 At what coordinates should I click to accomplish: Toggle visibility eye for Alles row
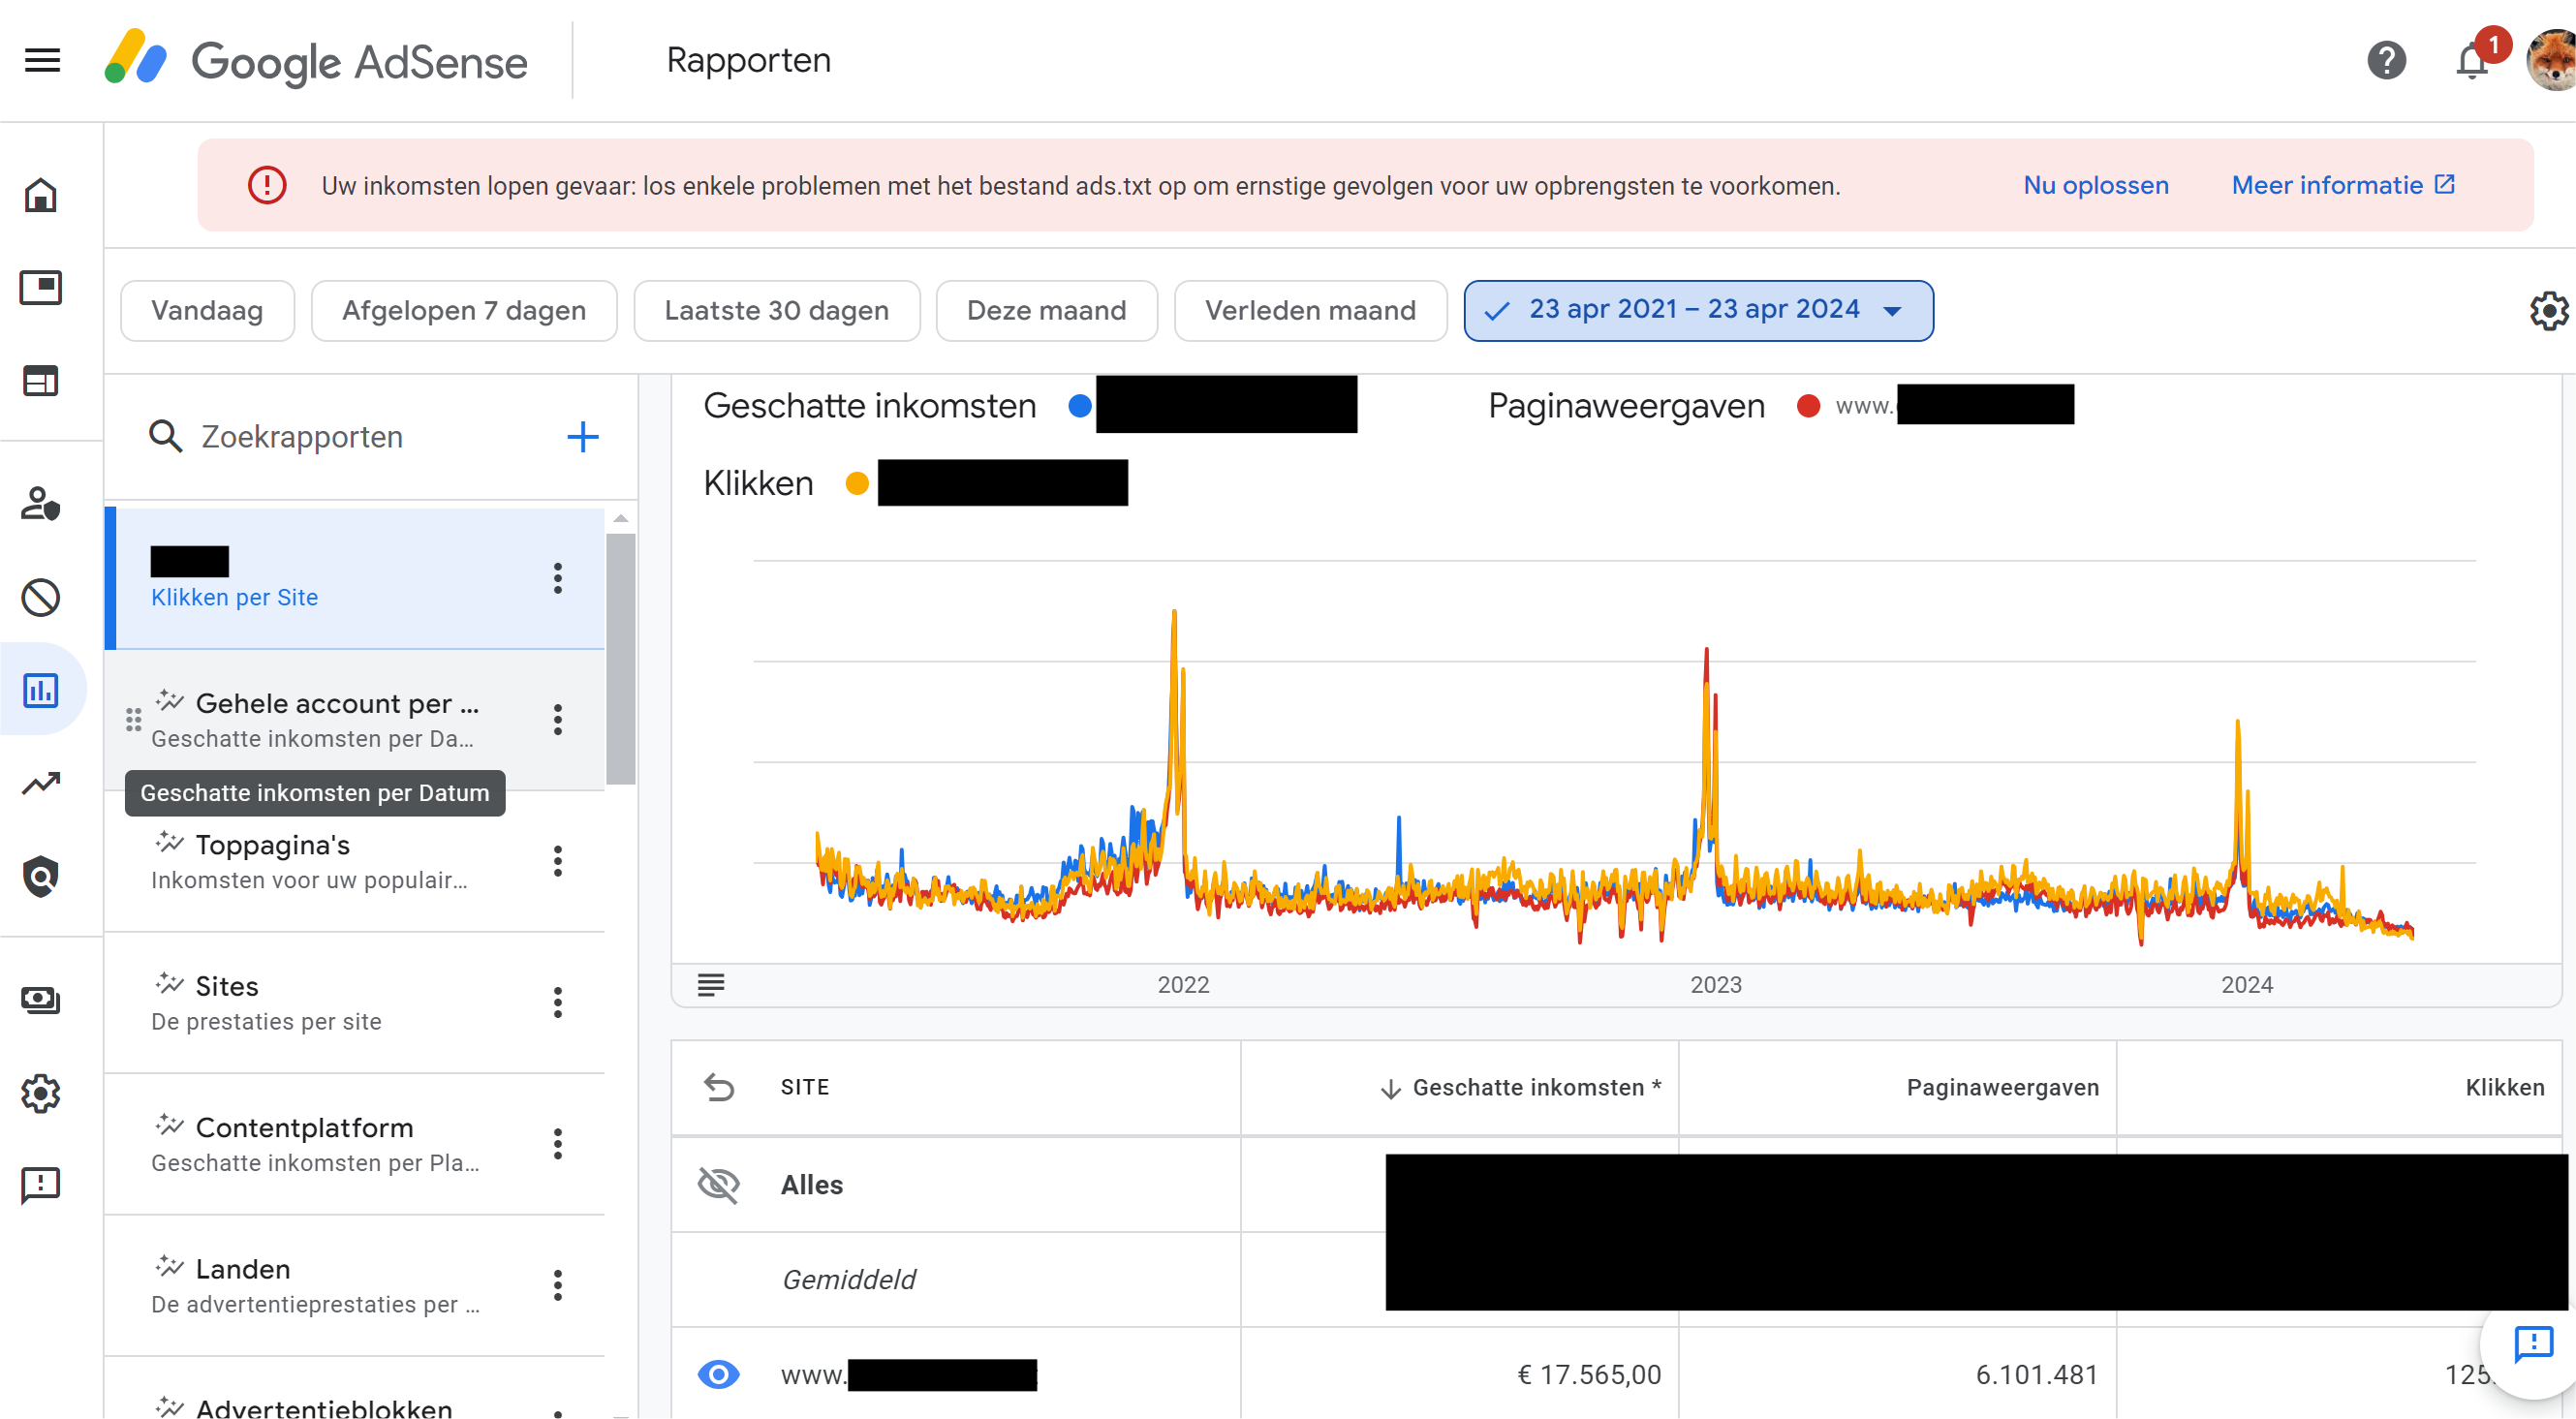coord(718,1185)
